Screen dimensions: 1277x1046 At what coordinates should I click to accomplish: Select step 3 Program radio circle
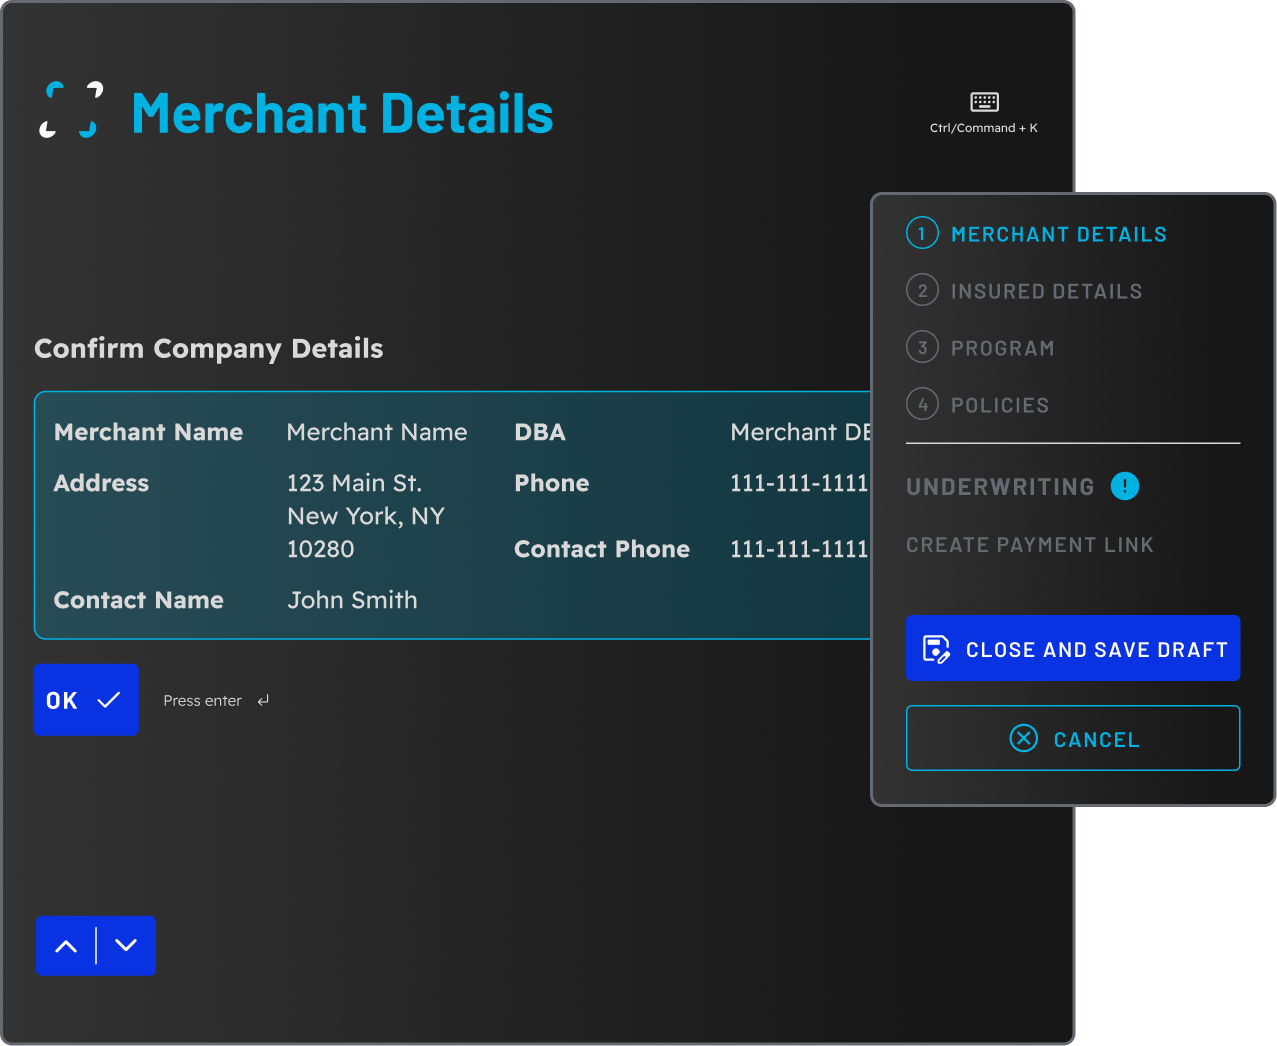[x=921, y=347]
